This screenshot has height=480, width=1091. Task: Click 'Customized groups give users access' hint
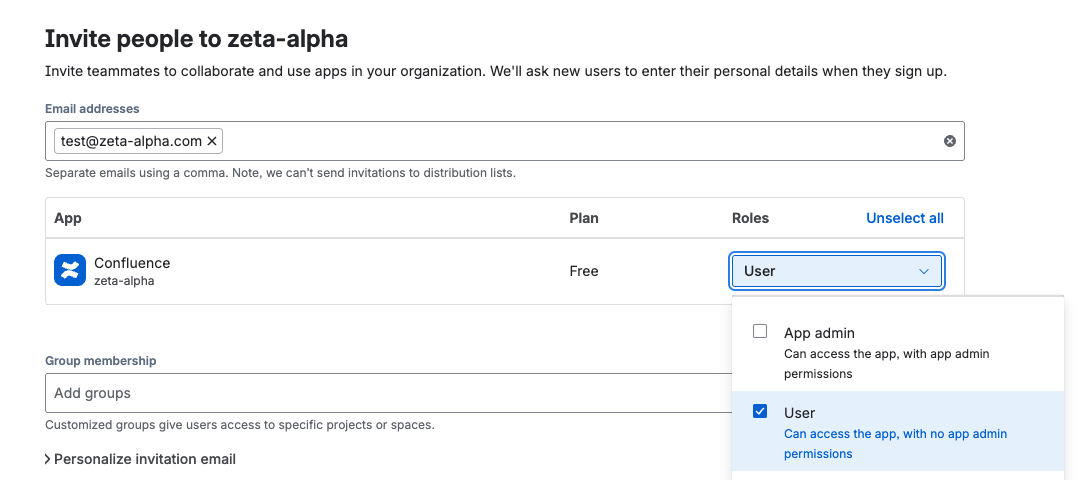click(240, 424)
